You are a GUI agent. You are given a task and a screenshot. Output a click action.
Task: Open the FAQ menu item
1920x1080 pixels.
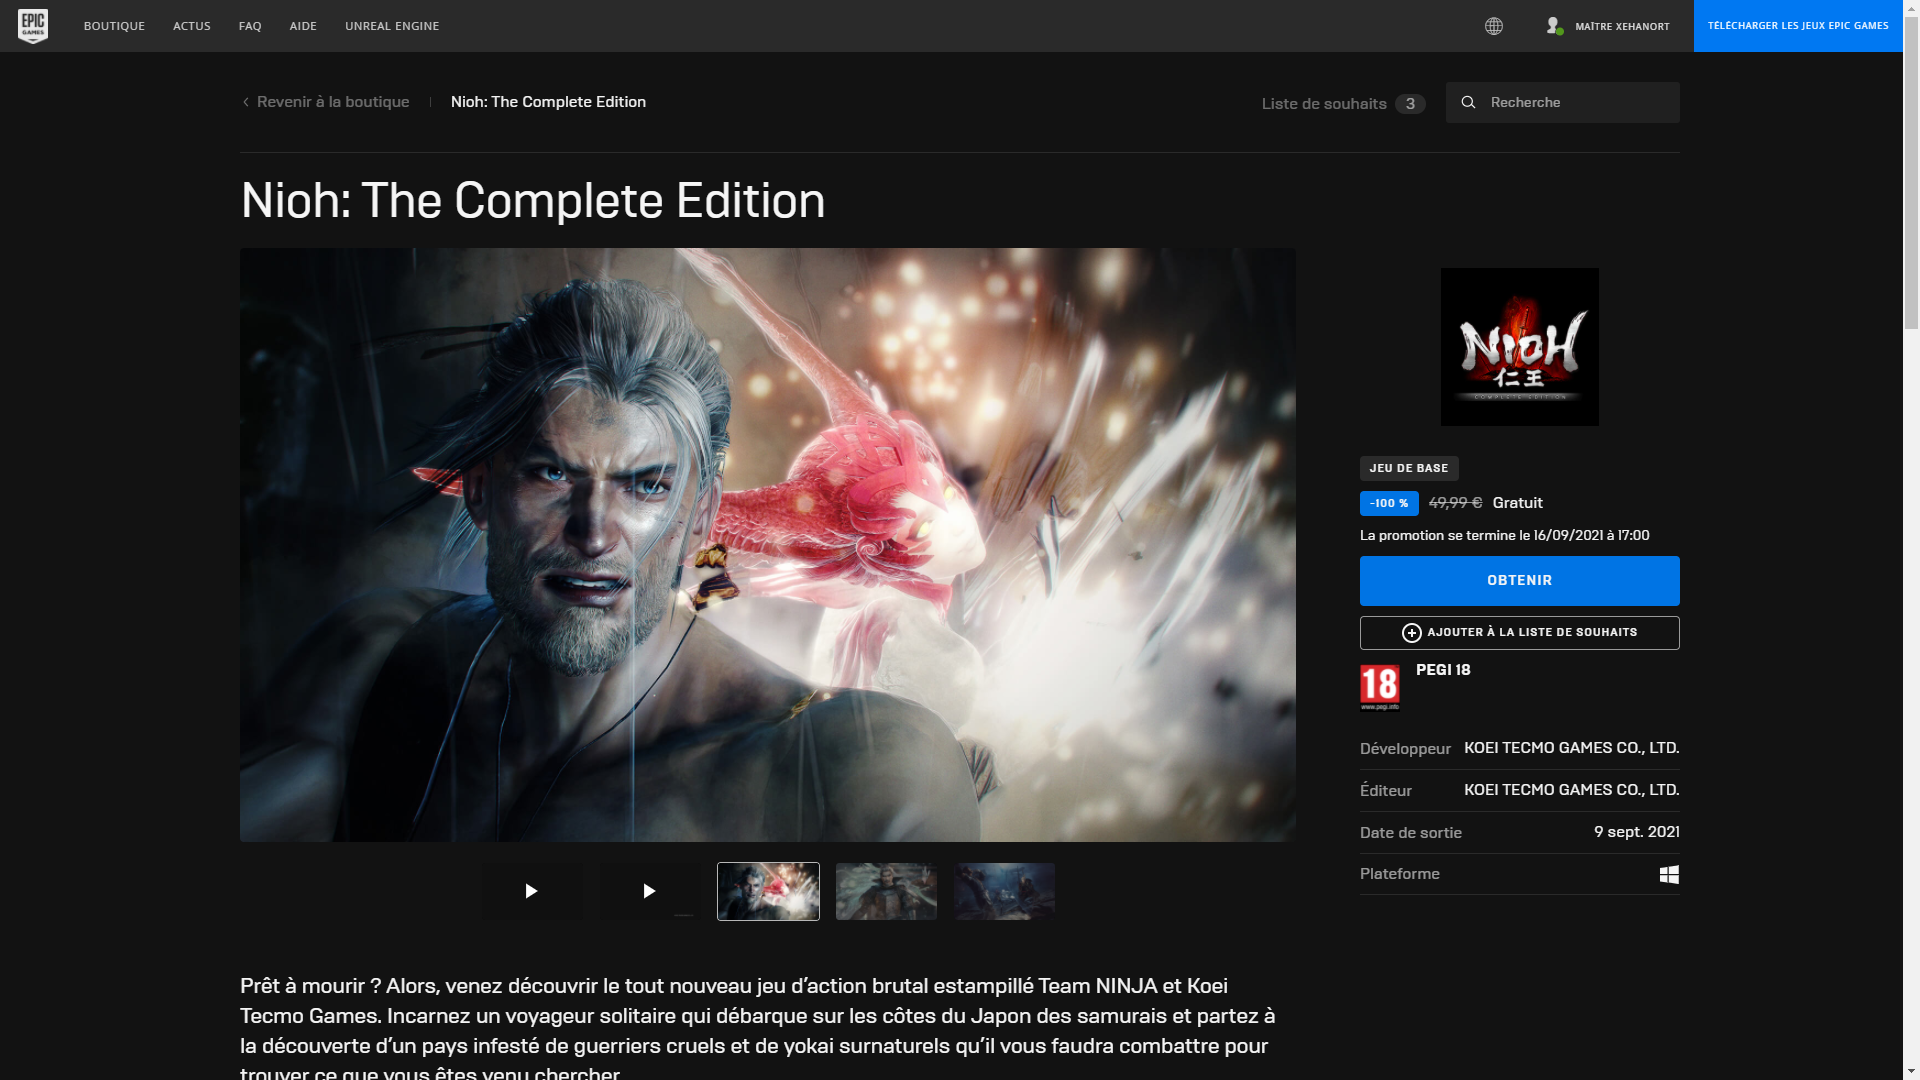pos(250,26)
